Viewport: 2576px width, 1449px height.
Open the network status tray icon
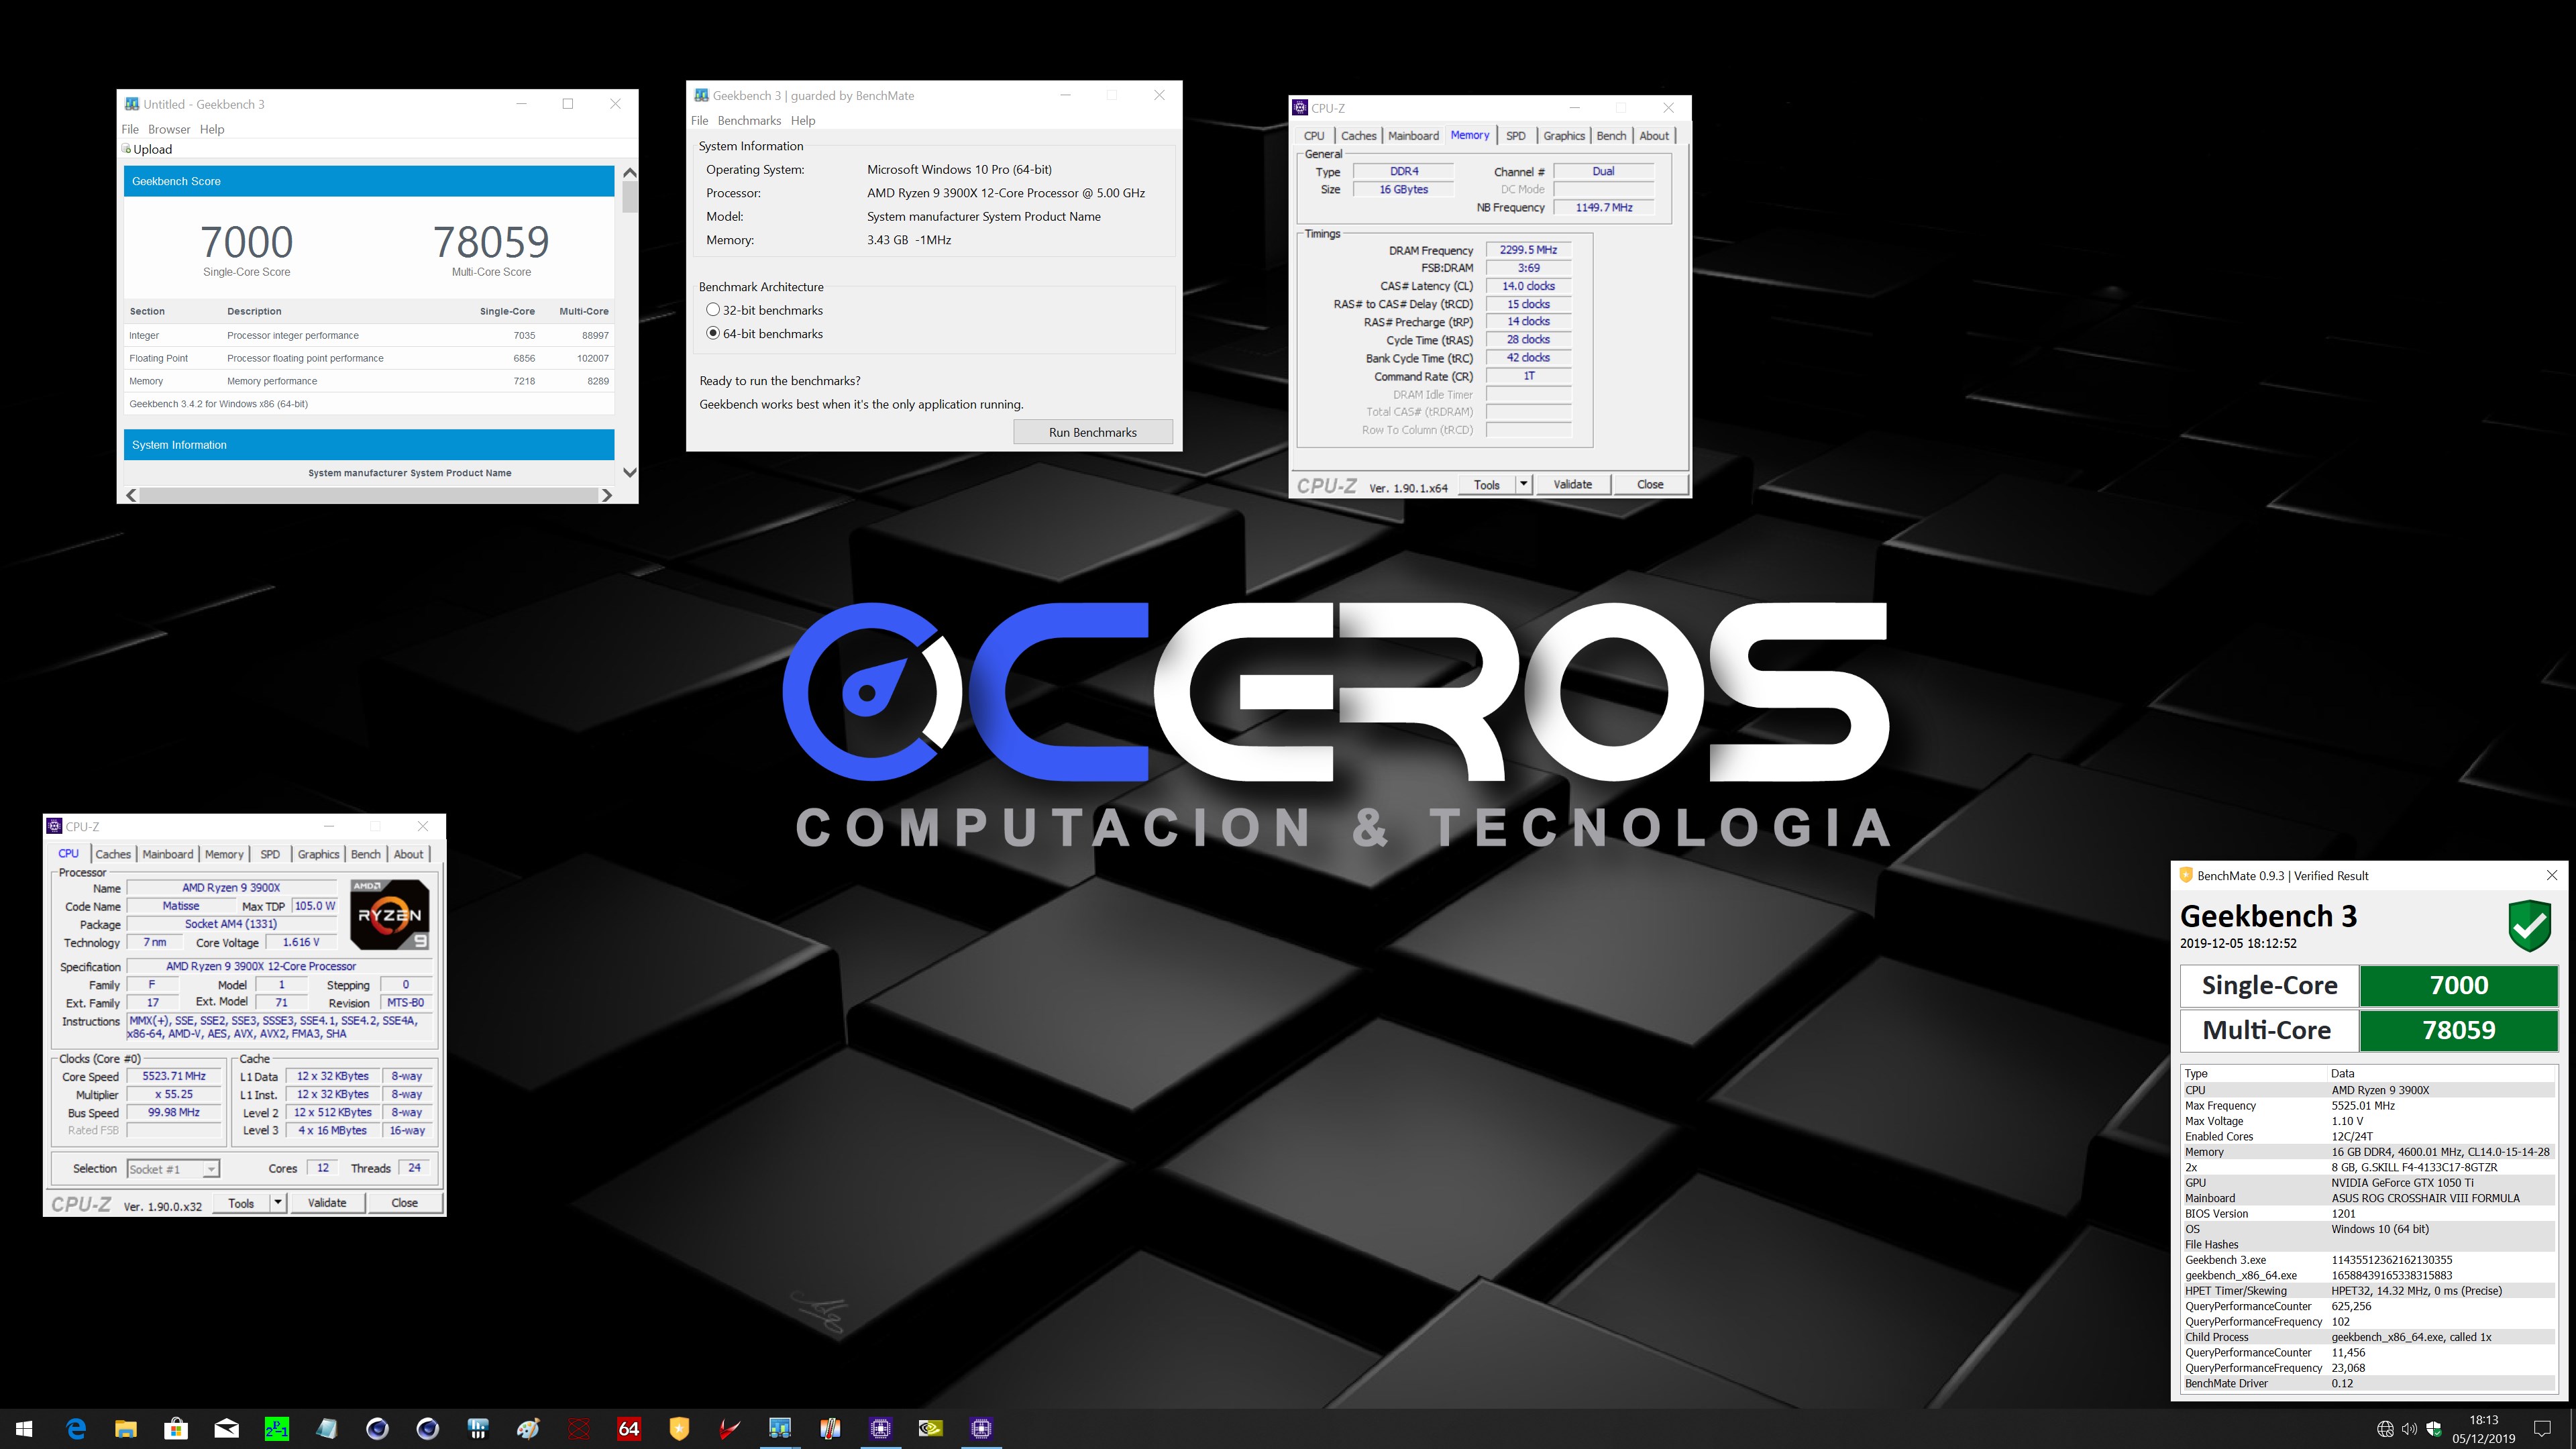pyautogui.click(x=2385, y=1429)
